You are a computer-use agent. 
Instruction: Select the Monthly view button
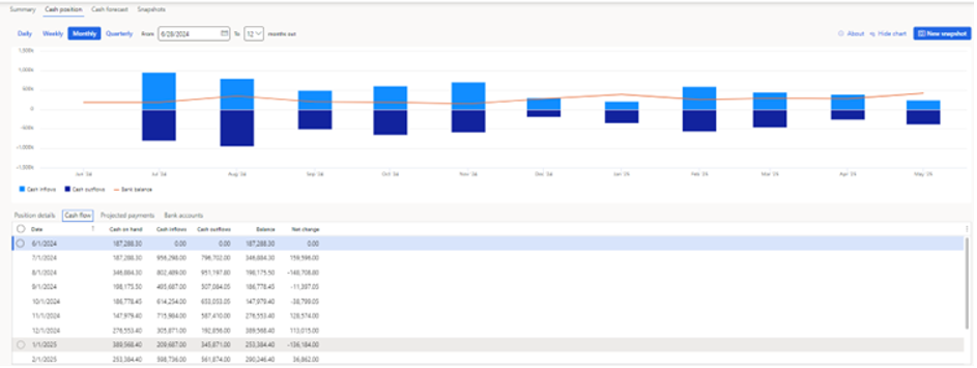[x=84, y=34]
